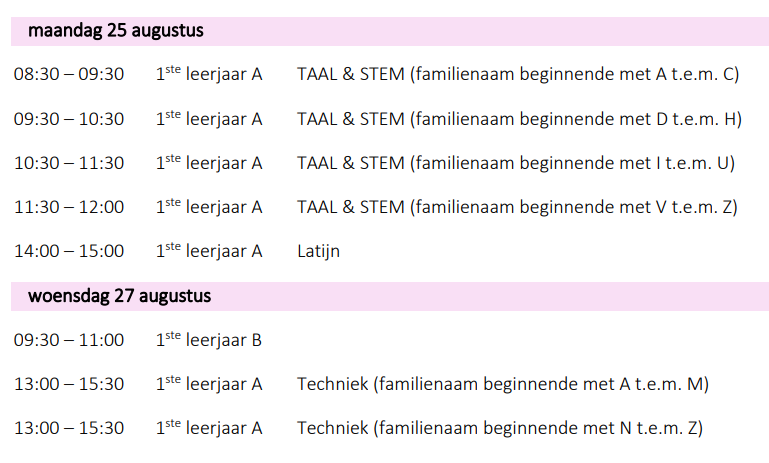Select the 10:30 – 11:30 time slot
Viewport: 769px width, 463px height.
pyautogui.click(x=69, y=163)
